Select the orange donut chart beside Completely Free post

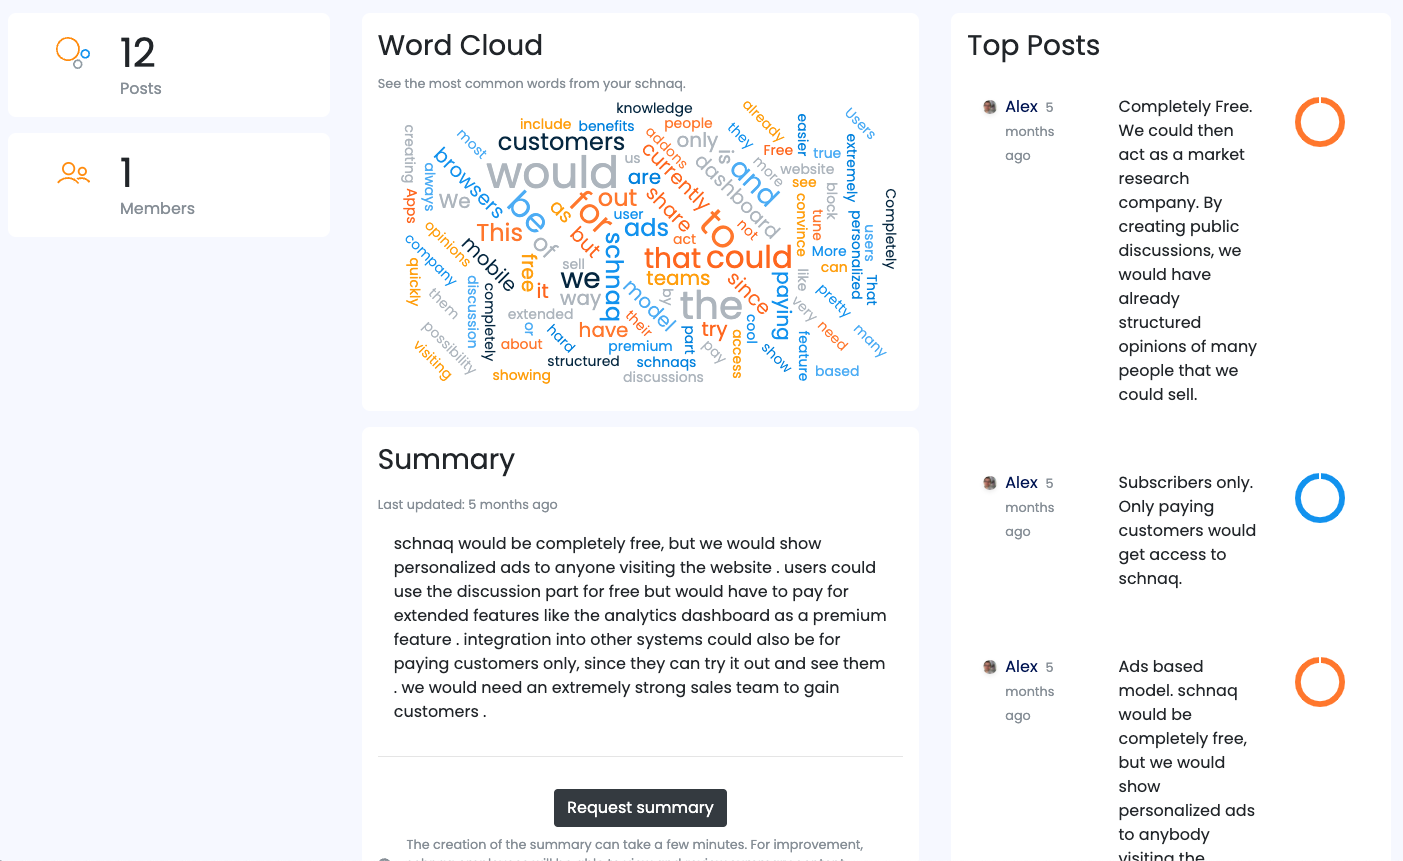tap(1319, 122)
